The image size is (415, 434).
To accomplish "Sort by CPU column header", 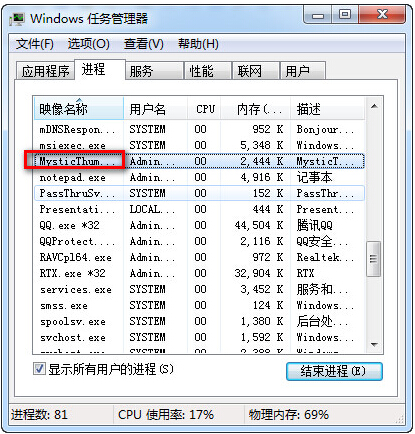I will click(204, 109).
